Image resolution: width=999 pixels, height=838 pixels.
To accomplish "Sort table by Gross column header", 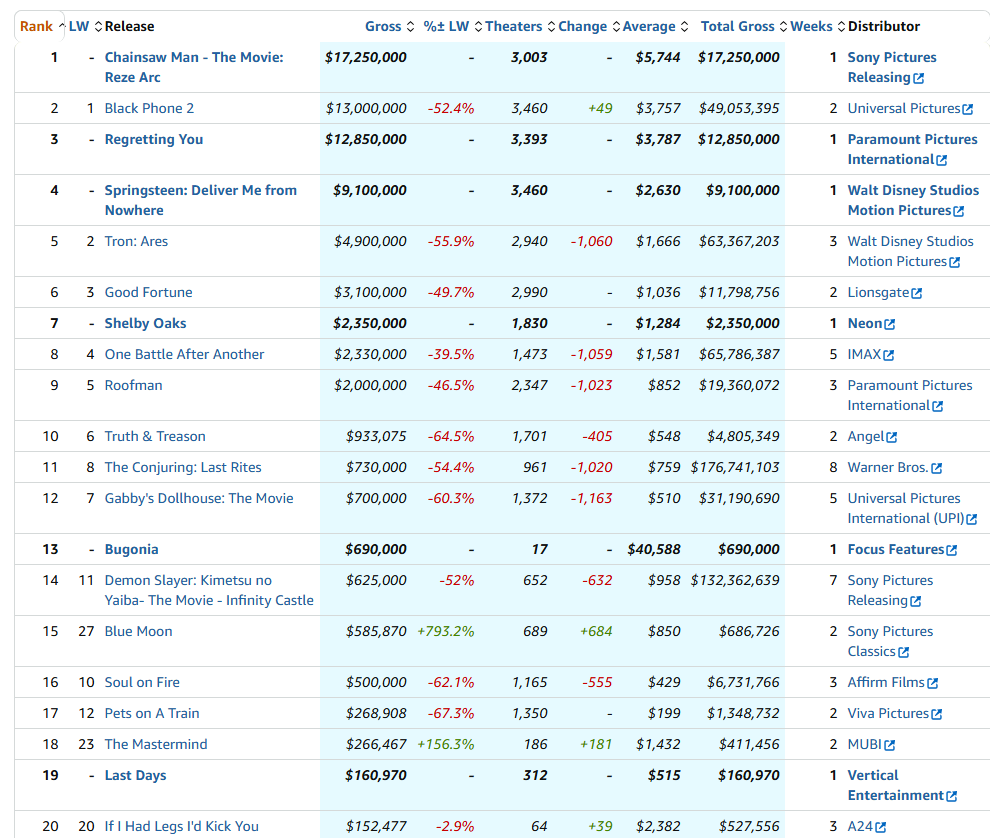I will point(383,26).
